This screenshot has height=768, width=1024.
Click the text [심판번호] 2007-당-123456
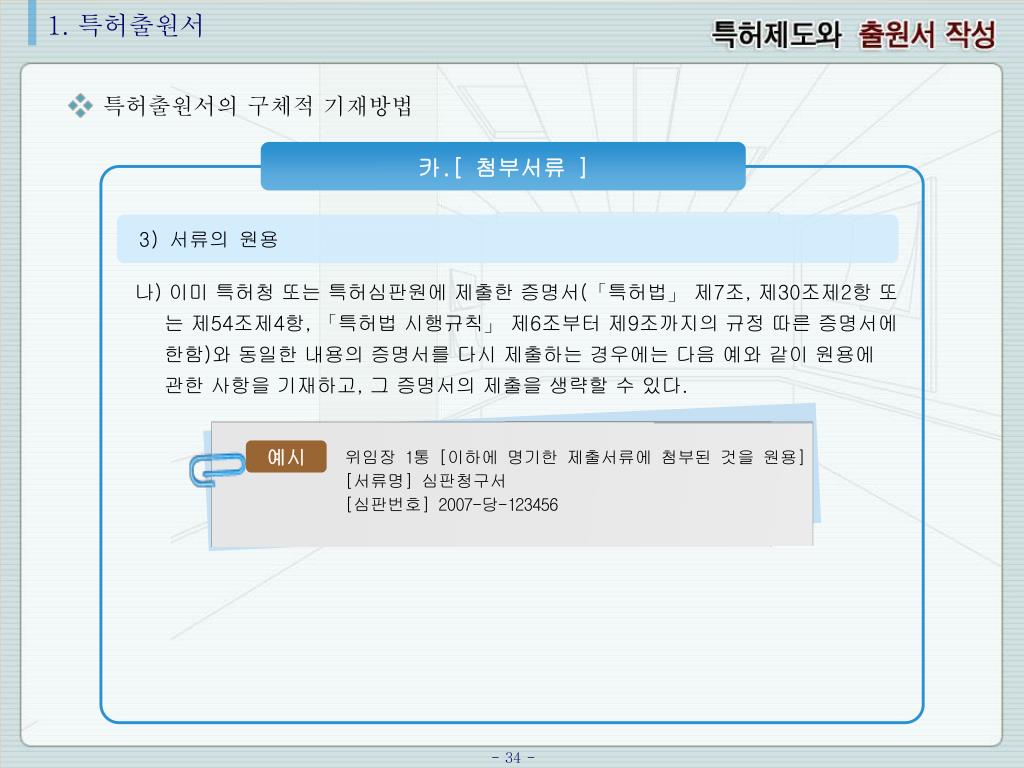tap(451, 505)
